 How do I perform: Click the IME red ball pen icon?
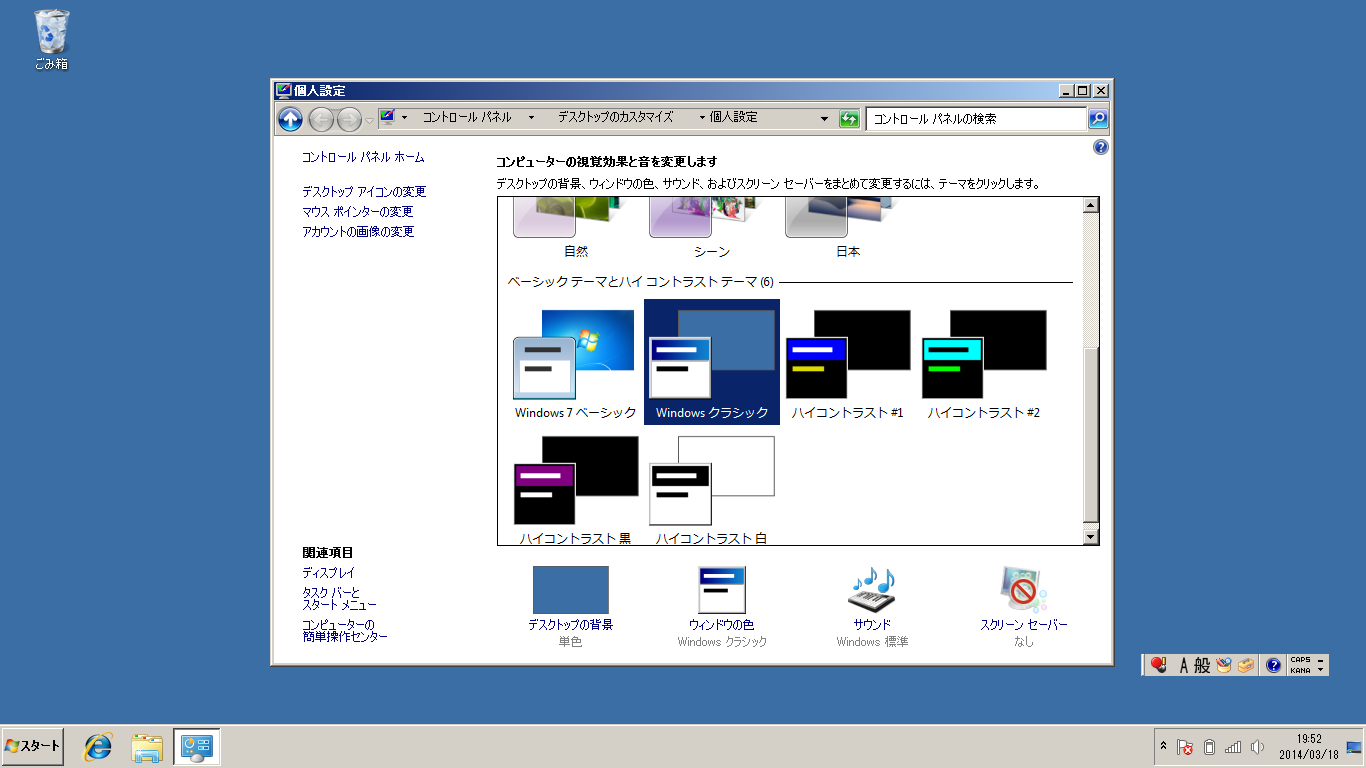point(1159,665)
